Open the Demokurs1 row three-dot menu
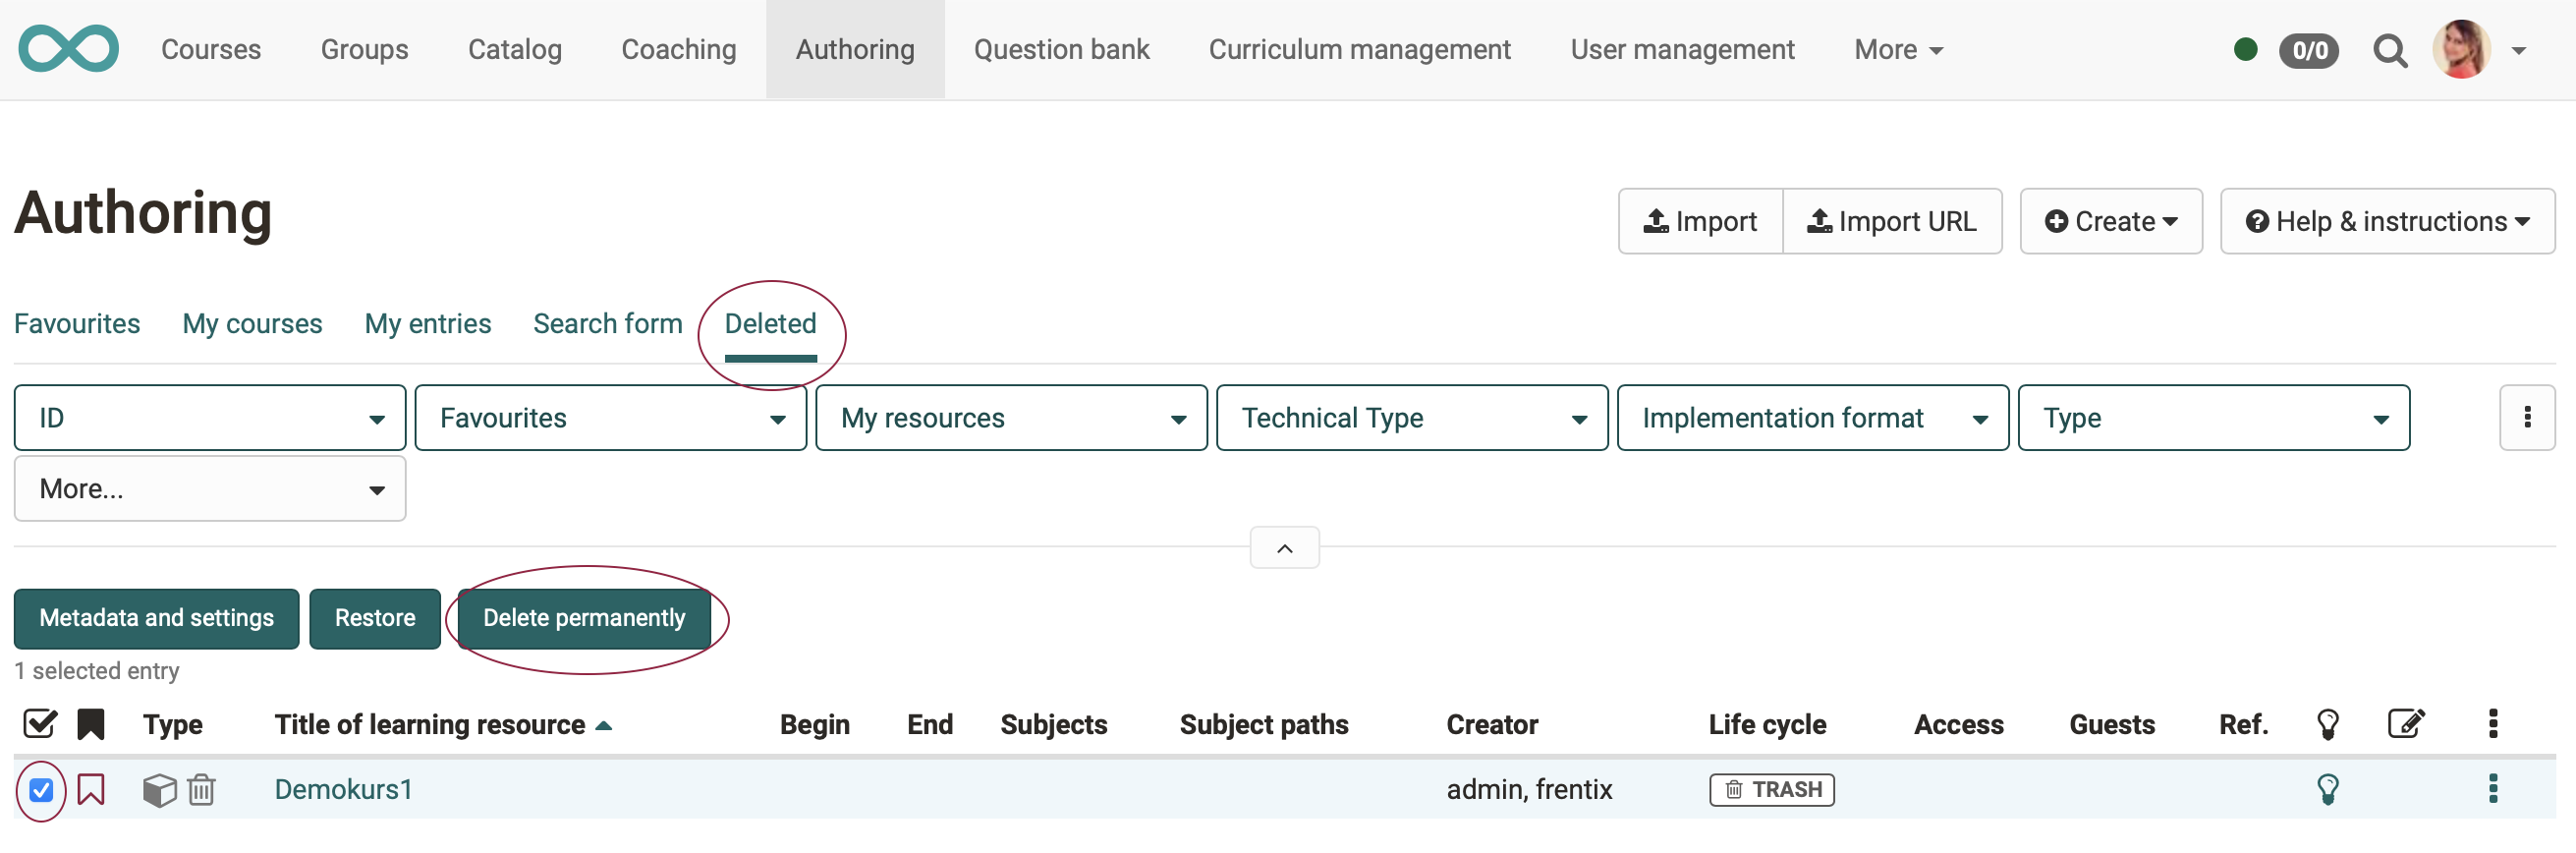 tap(2492, 789)
